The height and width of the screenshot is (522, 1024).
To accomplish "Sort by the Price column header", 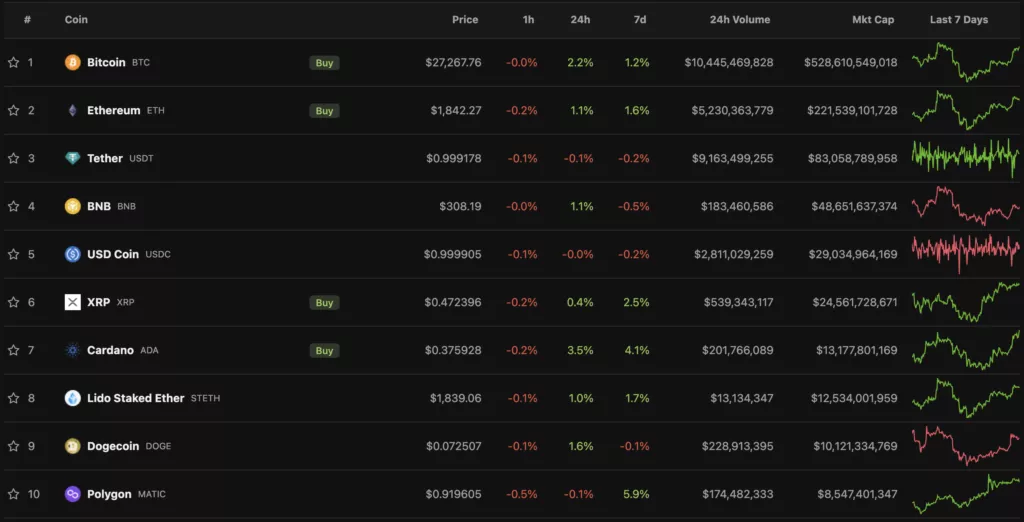I will click(465, 20).
